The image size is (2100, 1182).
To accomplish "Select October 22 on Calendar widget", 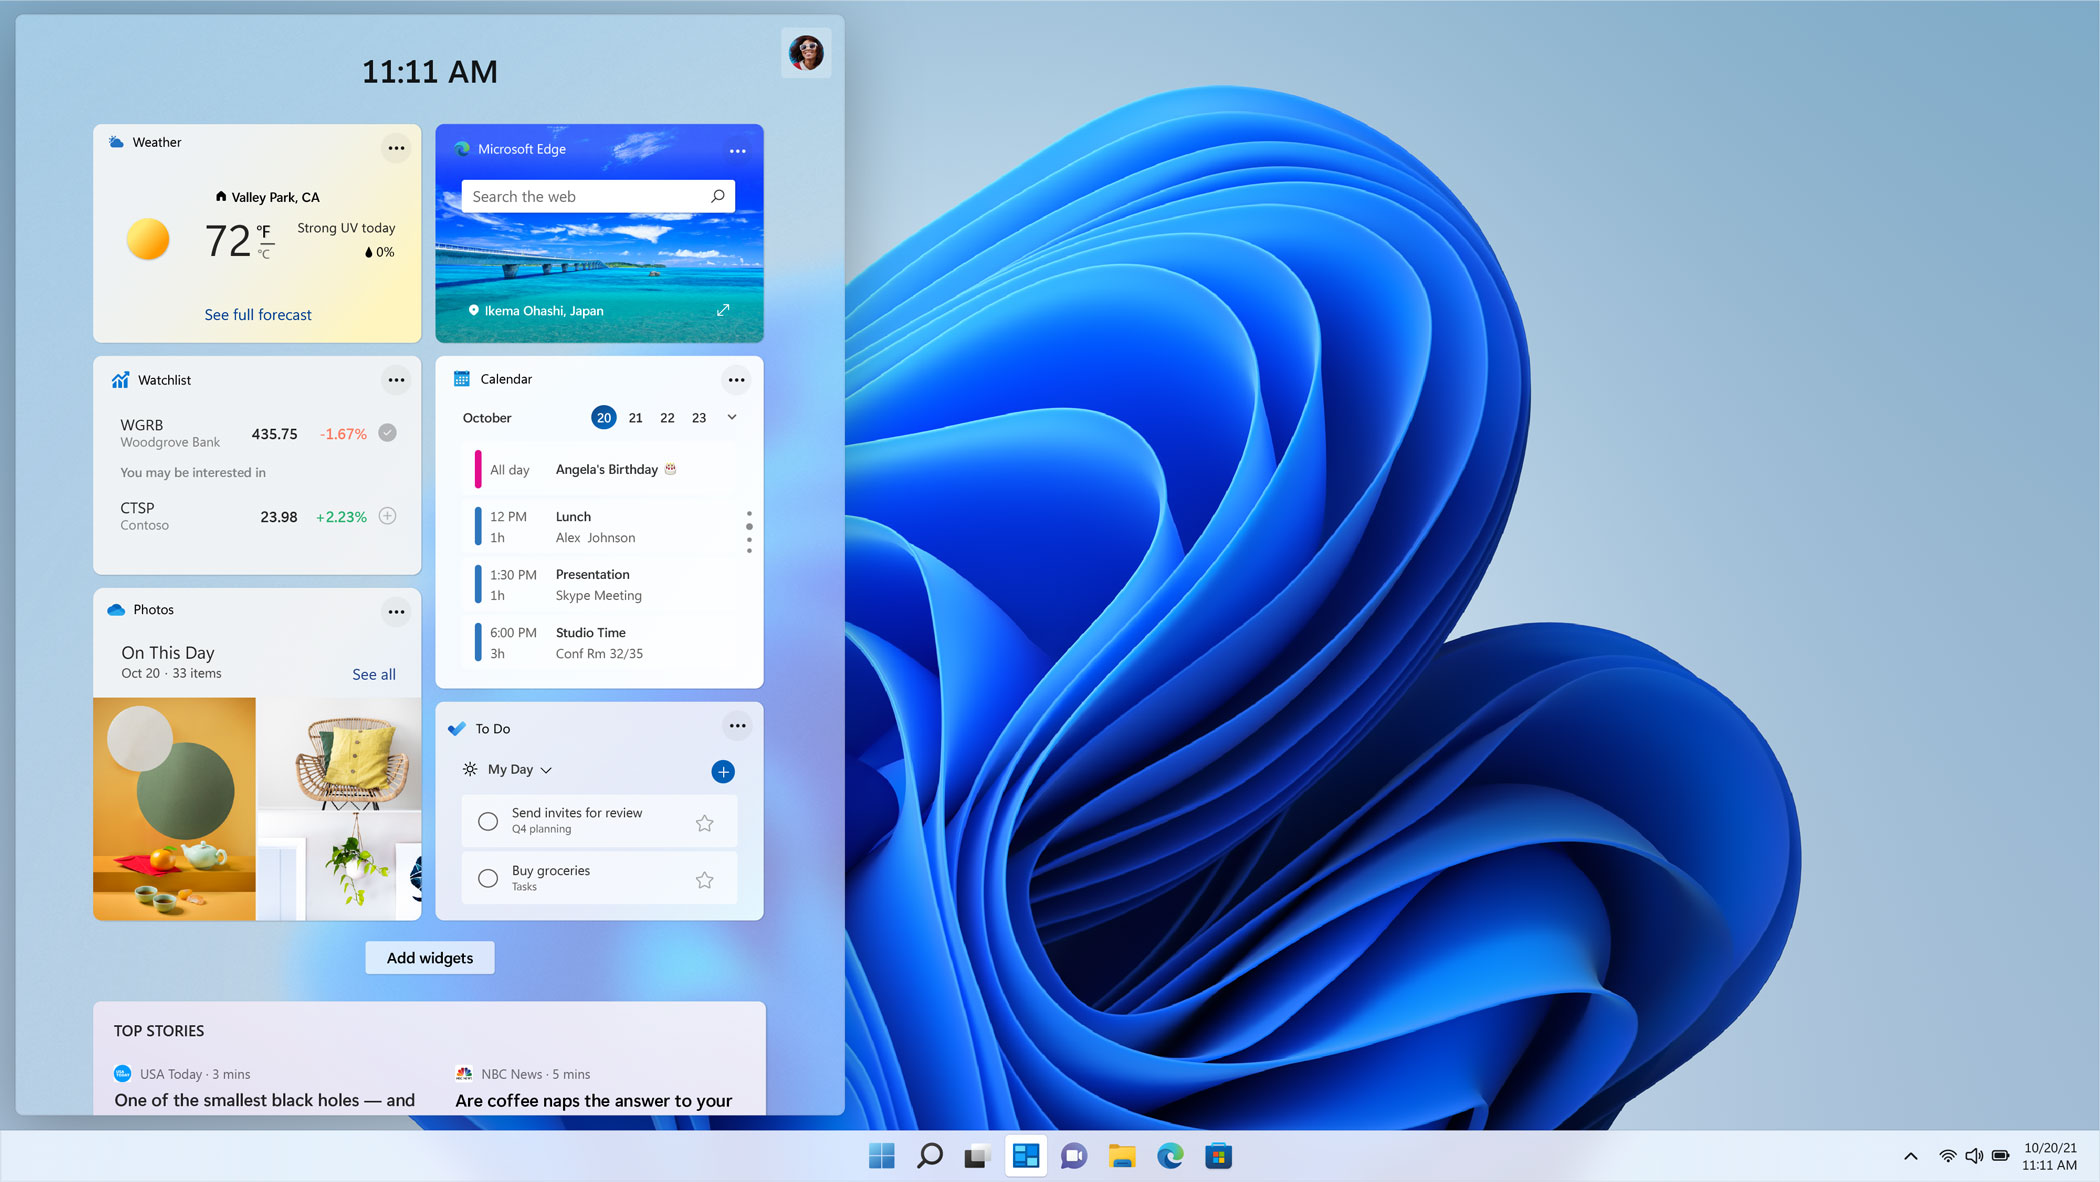I will point(666,418).
